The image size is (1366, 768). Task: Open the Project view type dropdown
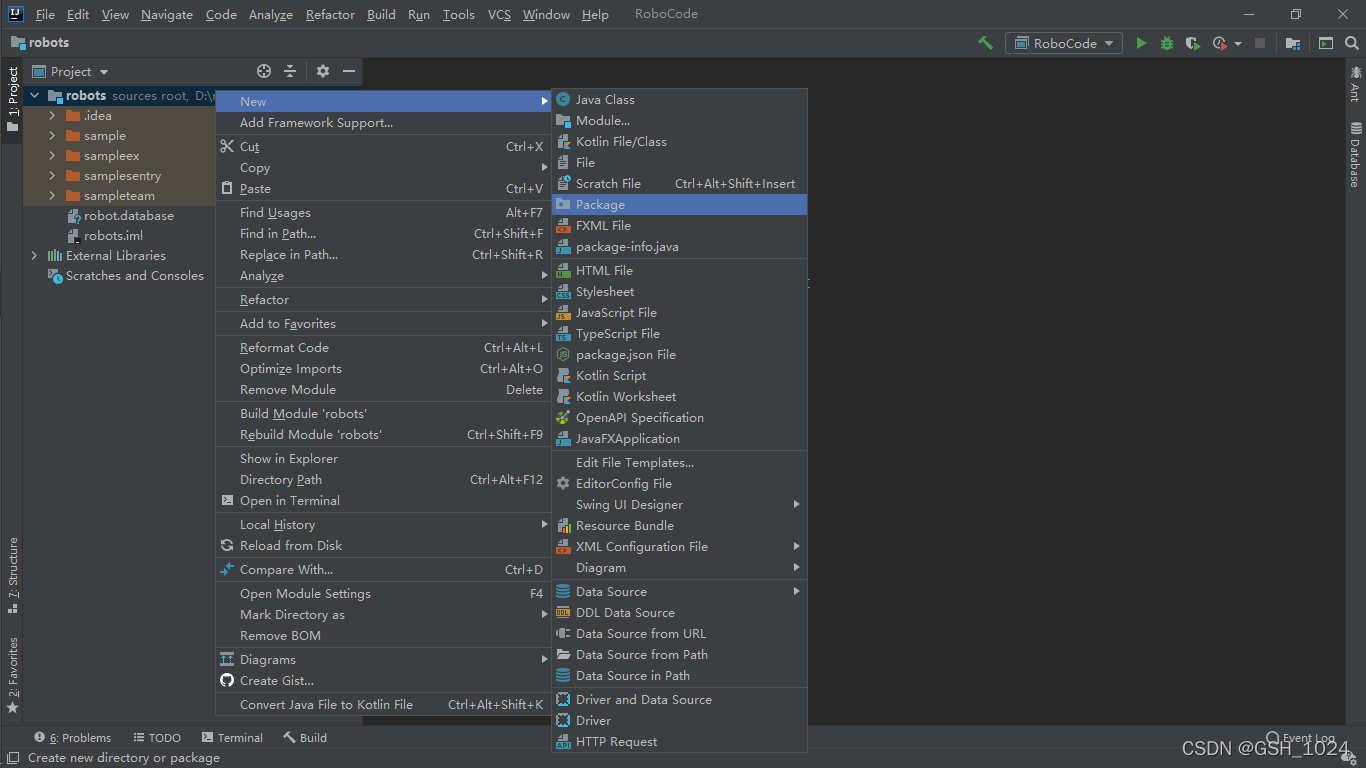point(70,71)
